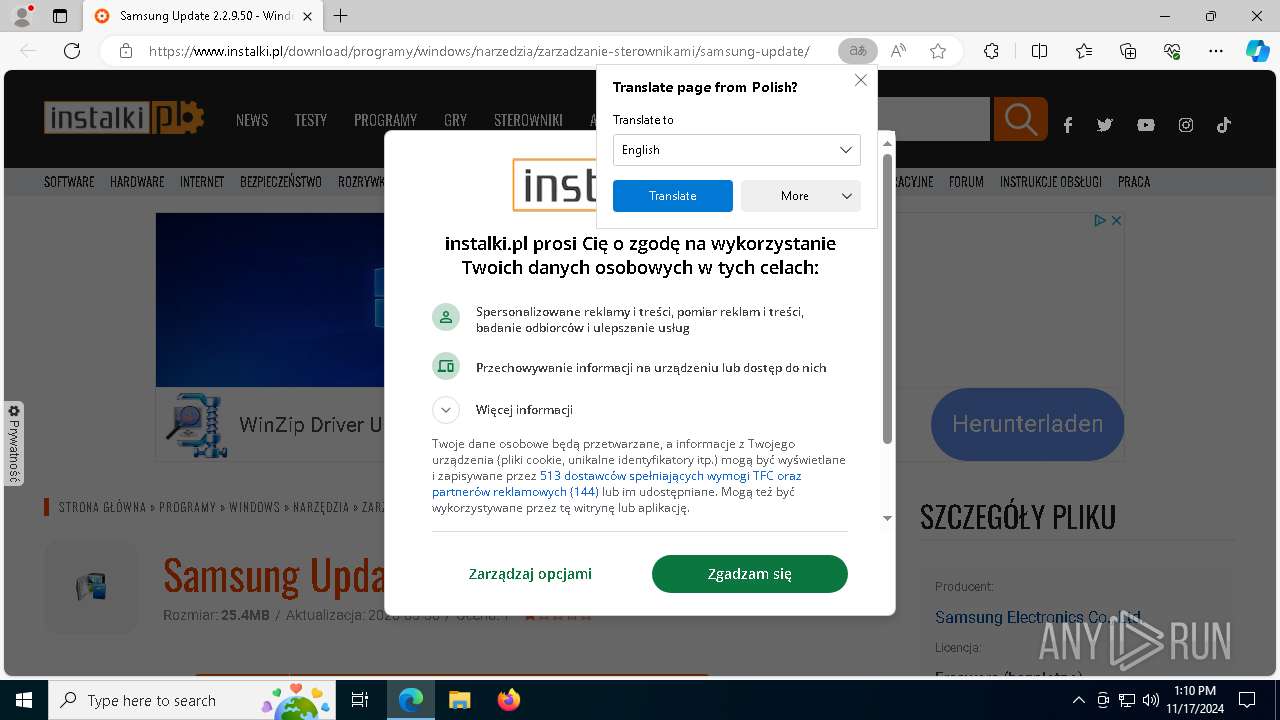Open instalki TikTok icon
1280x720 pixels.
tap(1223, 125)
